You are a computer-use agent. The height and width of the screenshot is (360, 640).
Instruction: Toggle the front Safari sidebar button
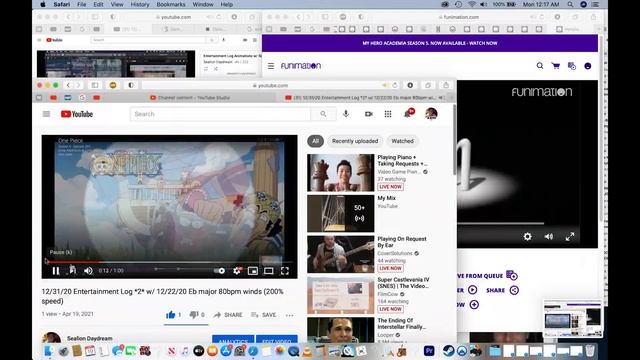click(x=95, y=85)
